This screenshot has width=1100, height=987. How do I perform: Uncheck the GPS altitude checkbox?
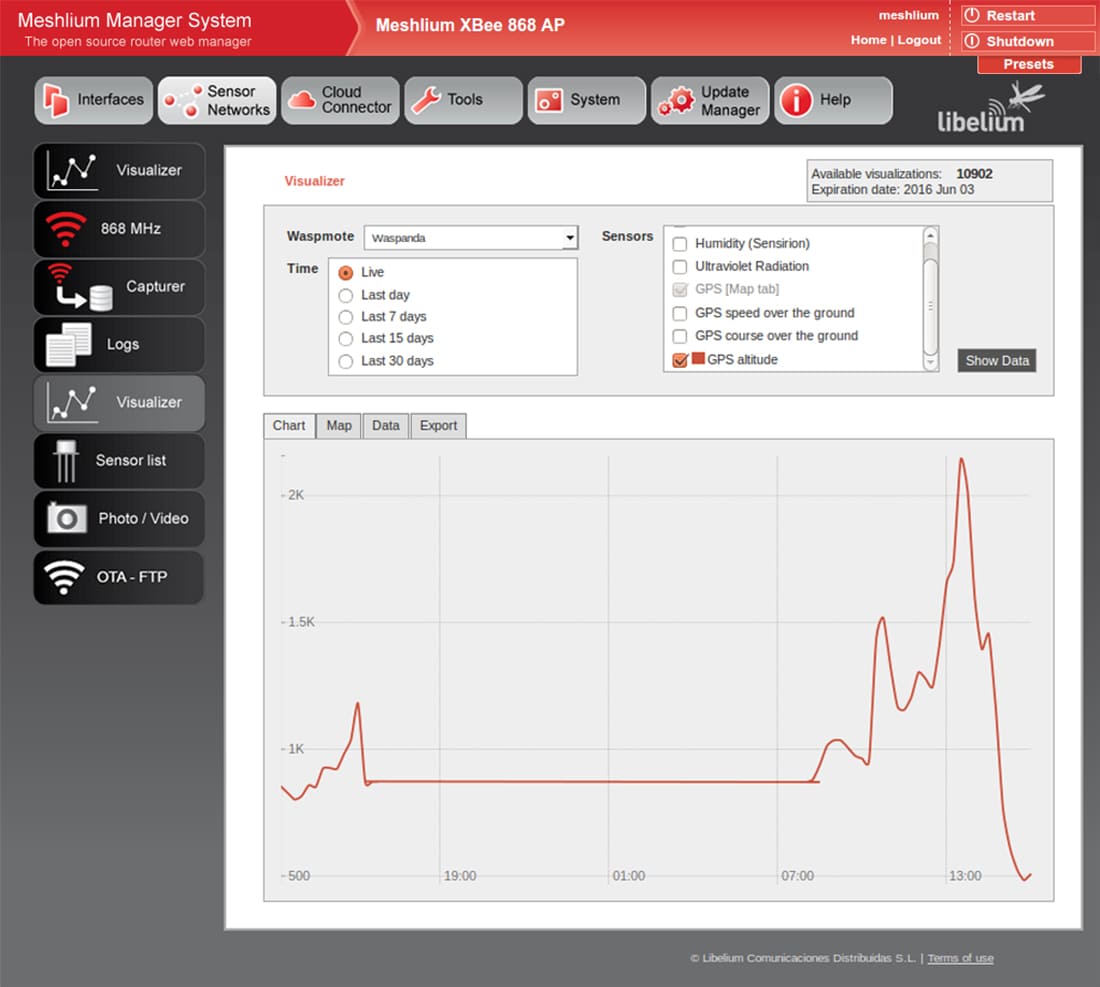679,360
